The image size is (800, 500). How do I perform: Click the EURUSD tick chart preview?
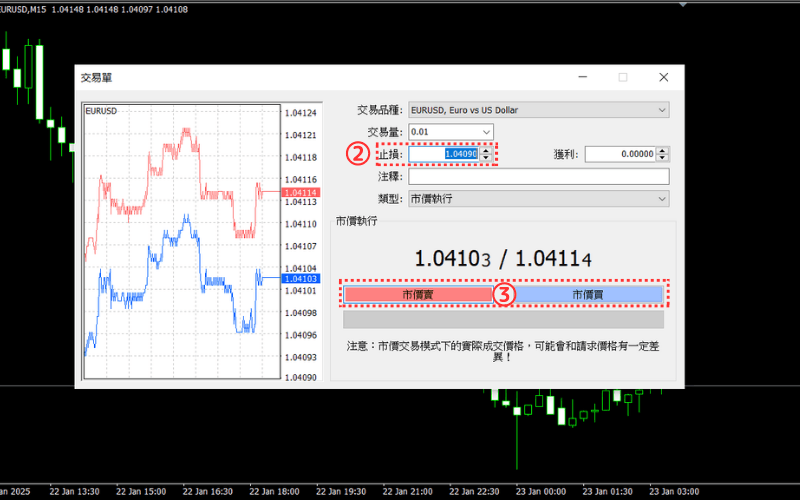[180, 240]
